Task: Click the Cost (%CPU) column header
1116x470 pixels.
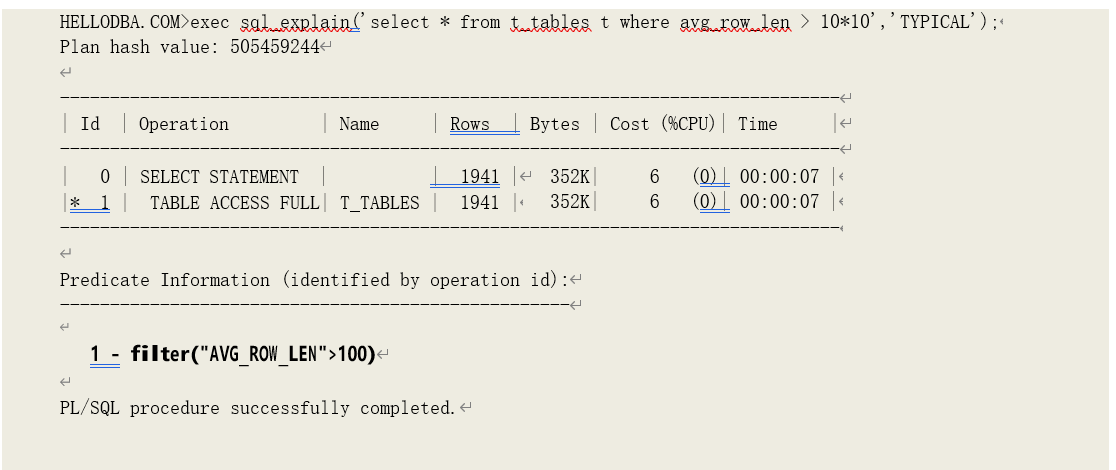Action: click(x=662, y=124)
